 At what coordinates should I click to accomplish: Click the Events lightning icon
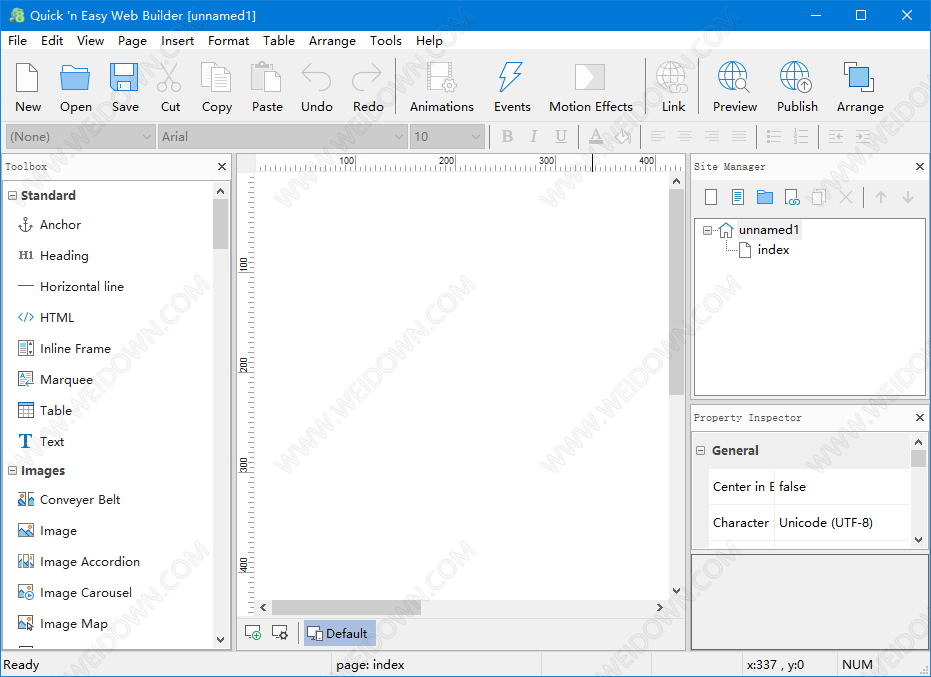[x=511, y=87]
